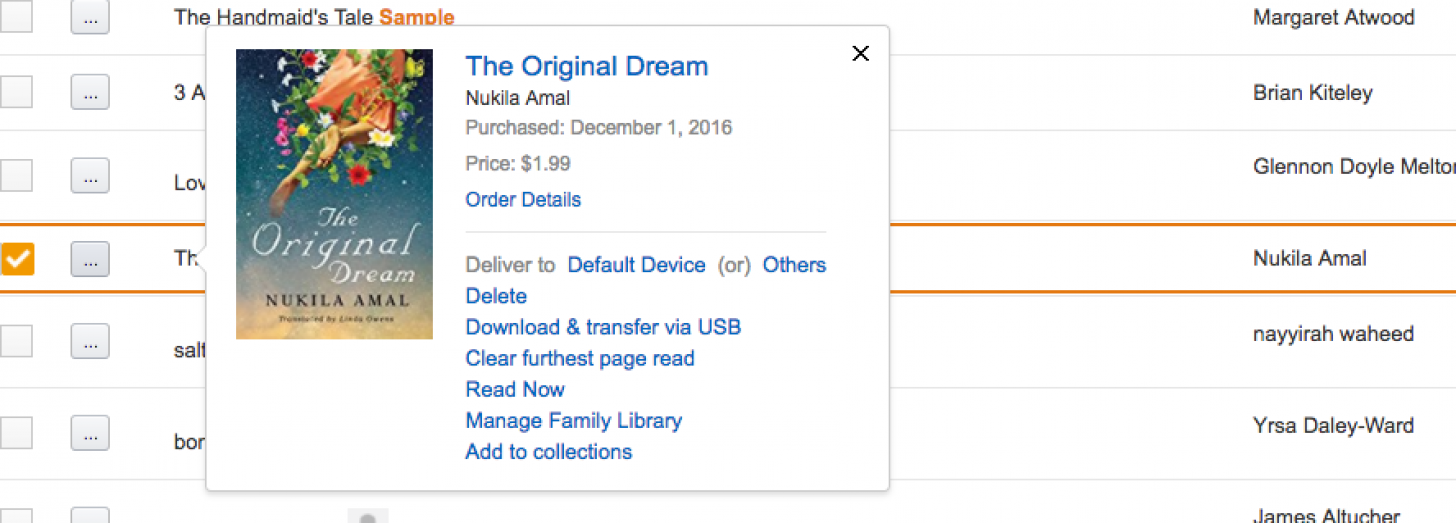This screenshot has height=523, width=1456.
Task: Deliver the book to Default Device
Action: tap(636, 265)
